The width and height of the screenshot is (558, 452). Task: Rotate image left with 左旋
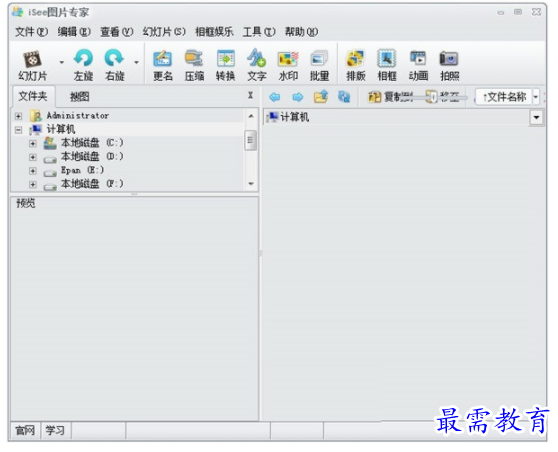click(x=83, y=65)
